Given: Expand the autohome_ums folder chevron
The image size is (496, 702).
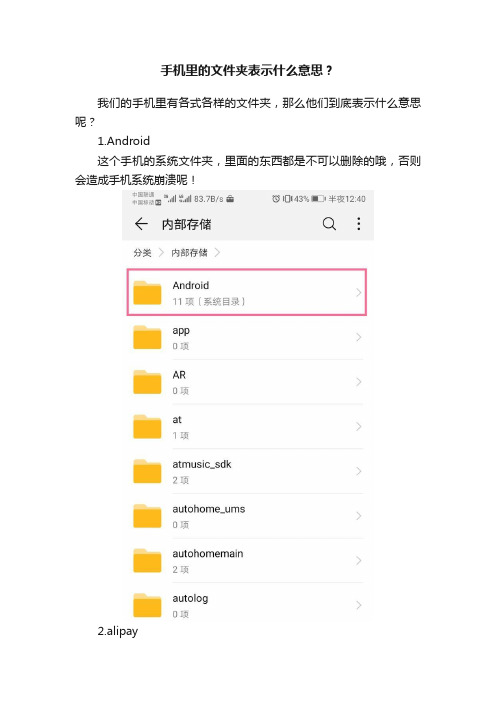Looking at the screenshot, I should pos(359,516).
